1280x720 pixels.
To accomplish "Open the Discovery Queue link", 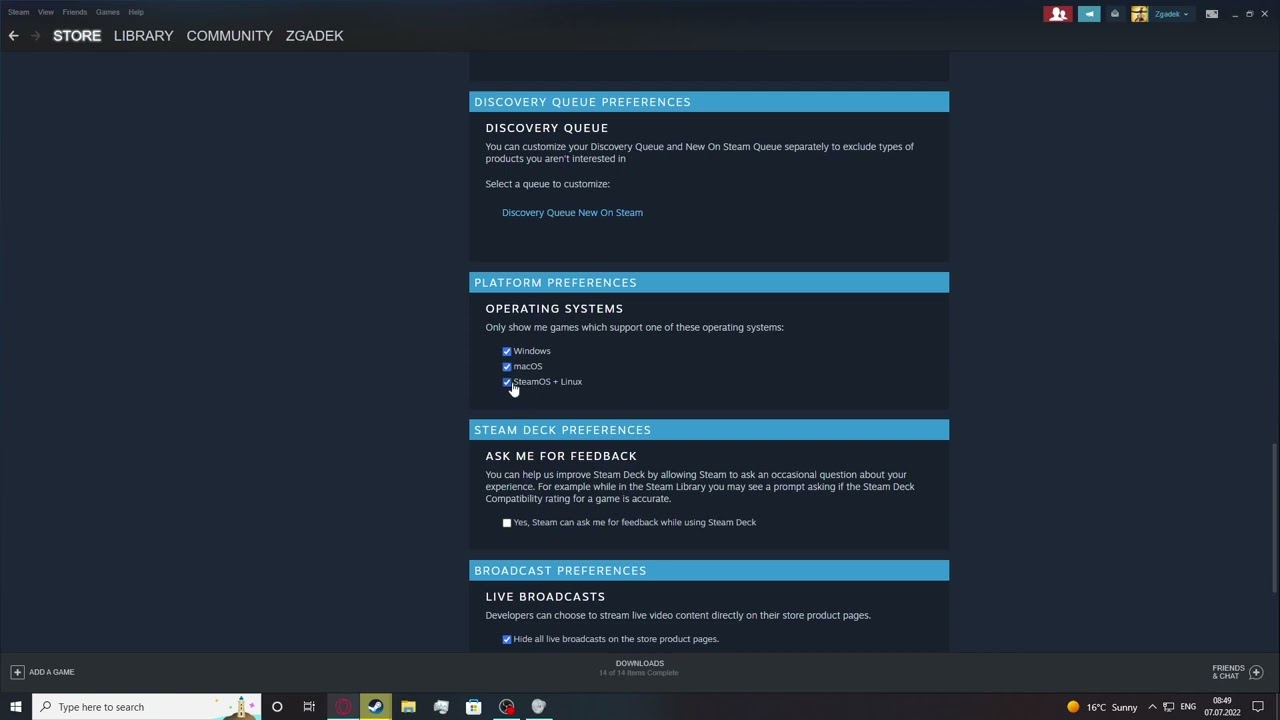I will click(x=539, y=213).
